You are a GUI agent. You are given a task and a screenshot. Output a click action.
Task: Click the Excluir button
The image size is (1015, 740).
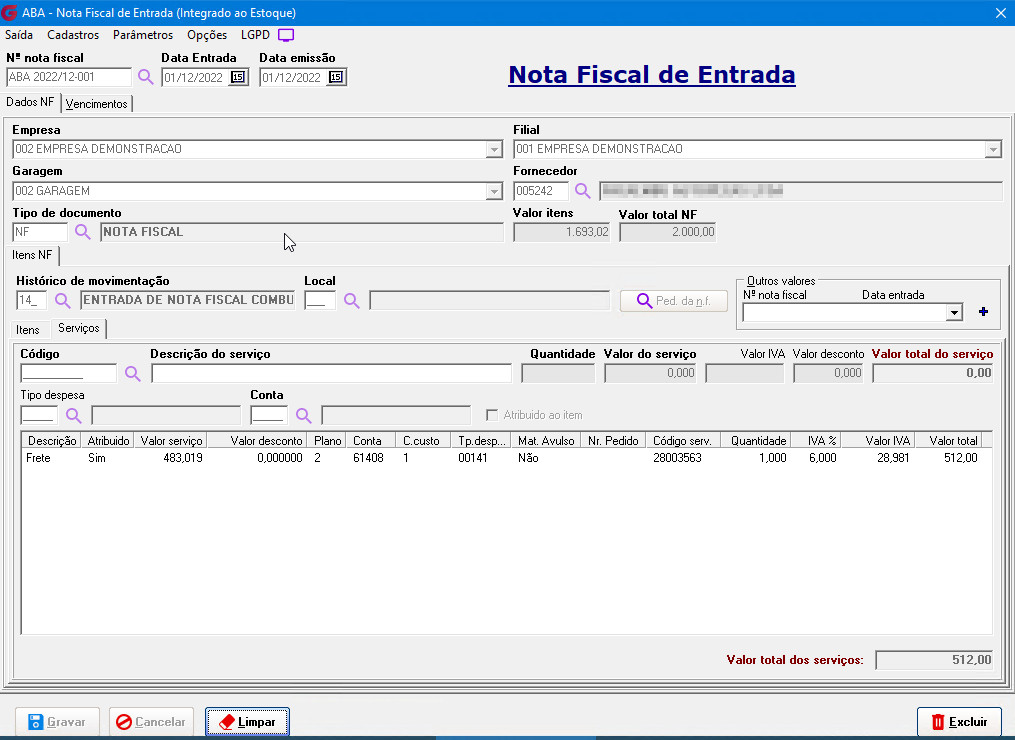coord(959,722)
